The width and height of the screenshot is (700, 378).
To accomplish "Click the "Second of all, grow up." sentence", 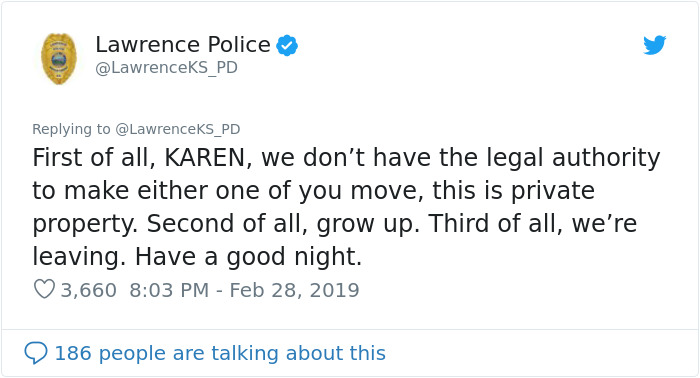I will pos(283,224).
